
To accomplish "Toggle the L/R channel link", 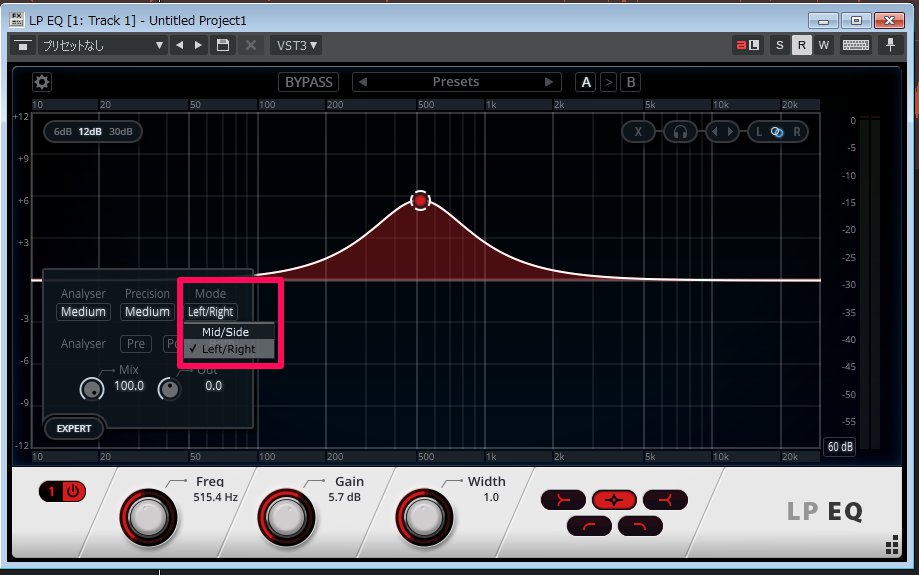I will [777, 132].
